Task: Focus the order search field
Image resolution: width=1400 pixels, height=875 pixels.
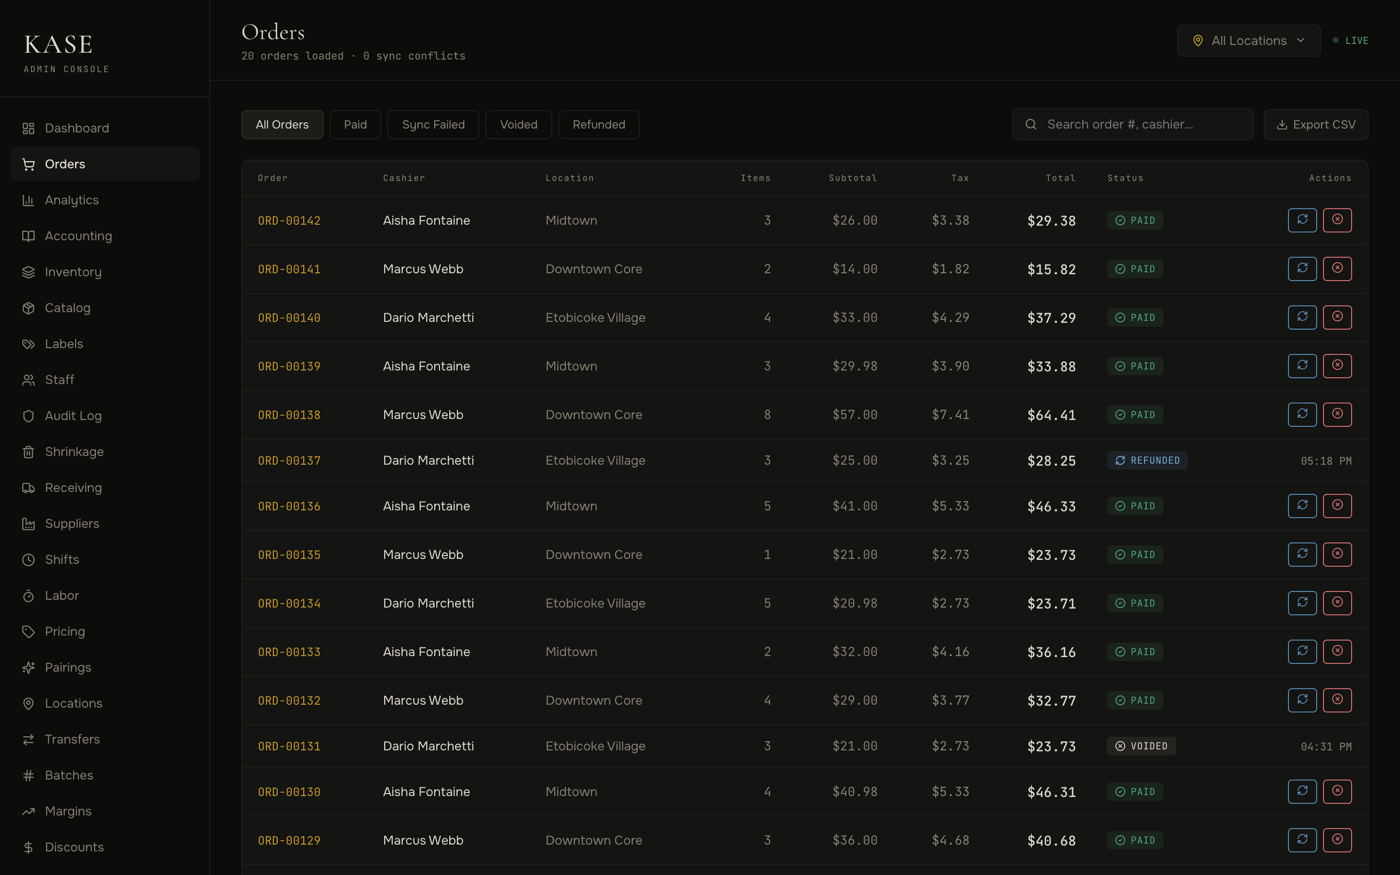Action: tap(1132, 124)
